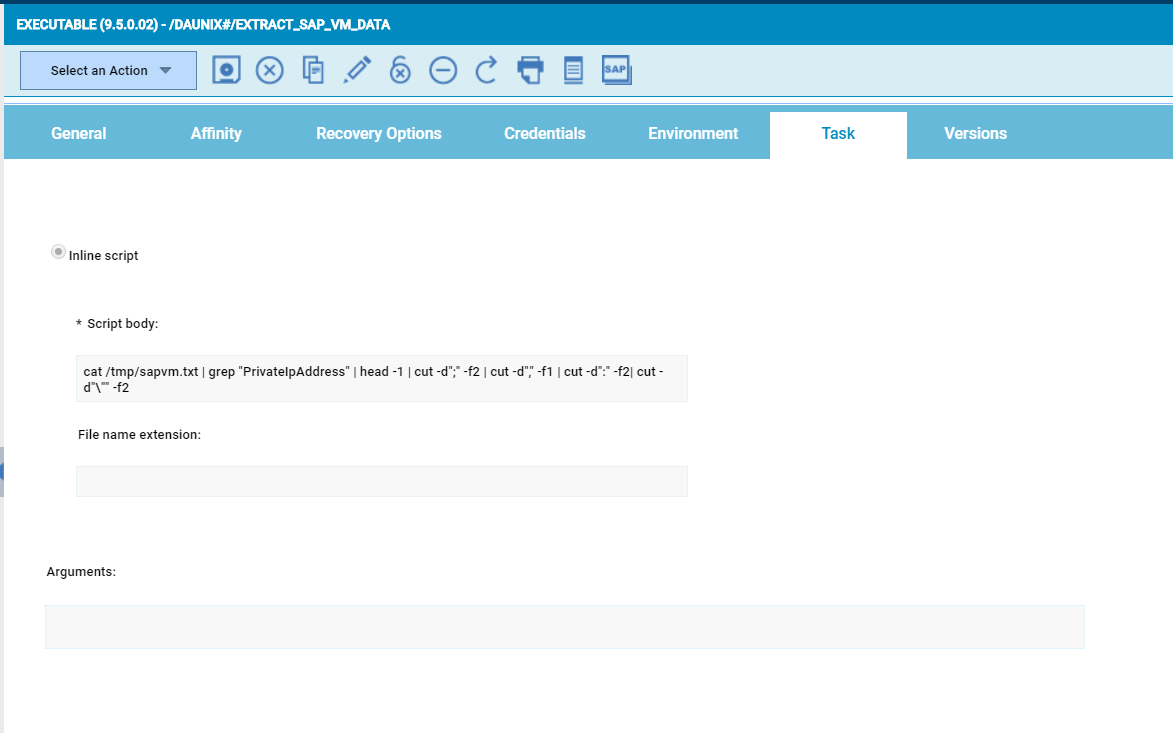Image resolution: width=1173 pixels, height=733 pixels.
Task: Click the document list icon
Action: coord(573,70)
